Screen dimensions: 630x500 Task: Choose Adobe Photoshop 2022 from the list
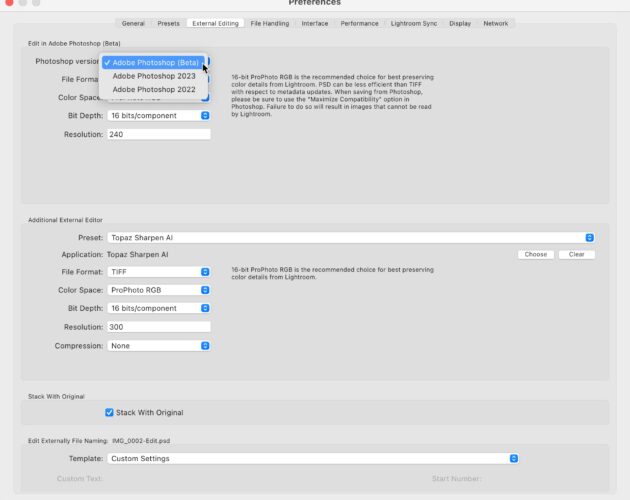click(x=153, y=89)
